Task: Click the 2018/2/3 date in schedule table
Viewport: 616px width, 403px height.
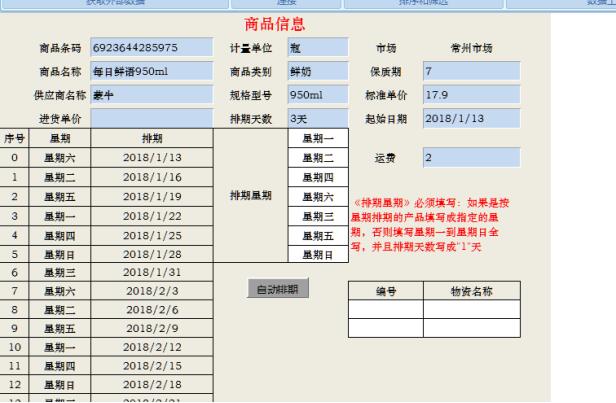Action: click(x=152, y=290)
